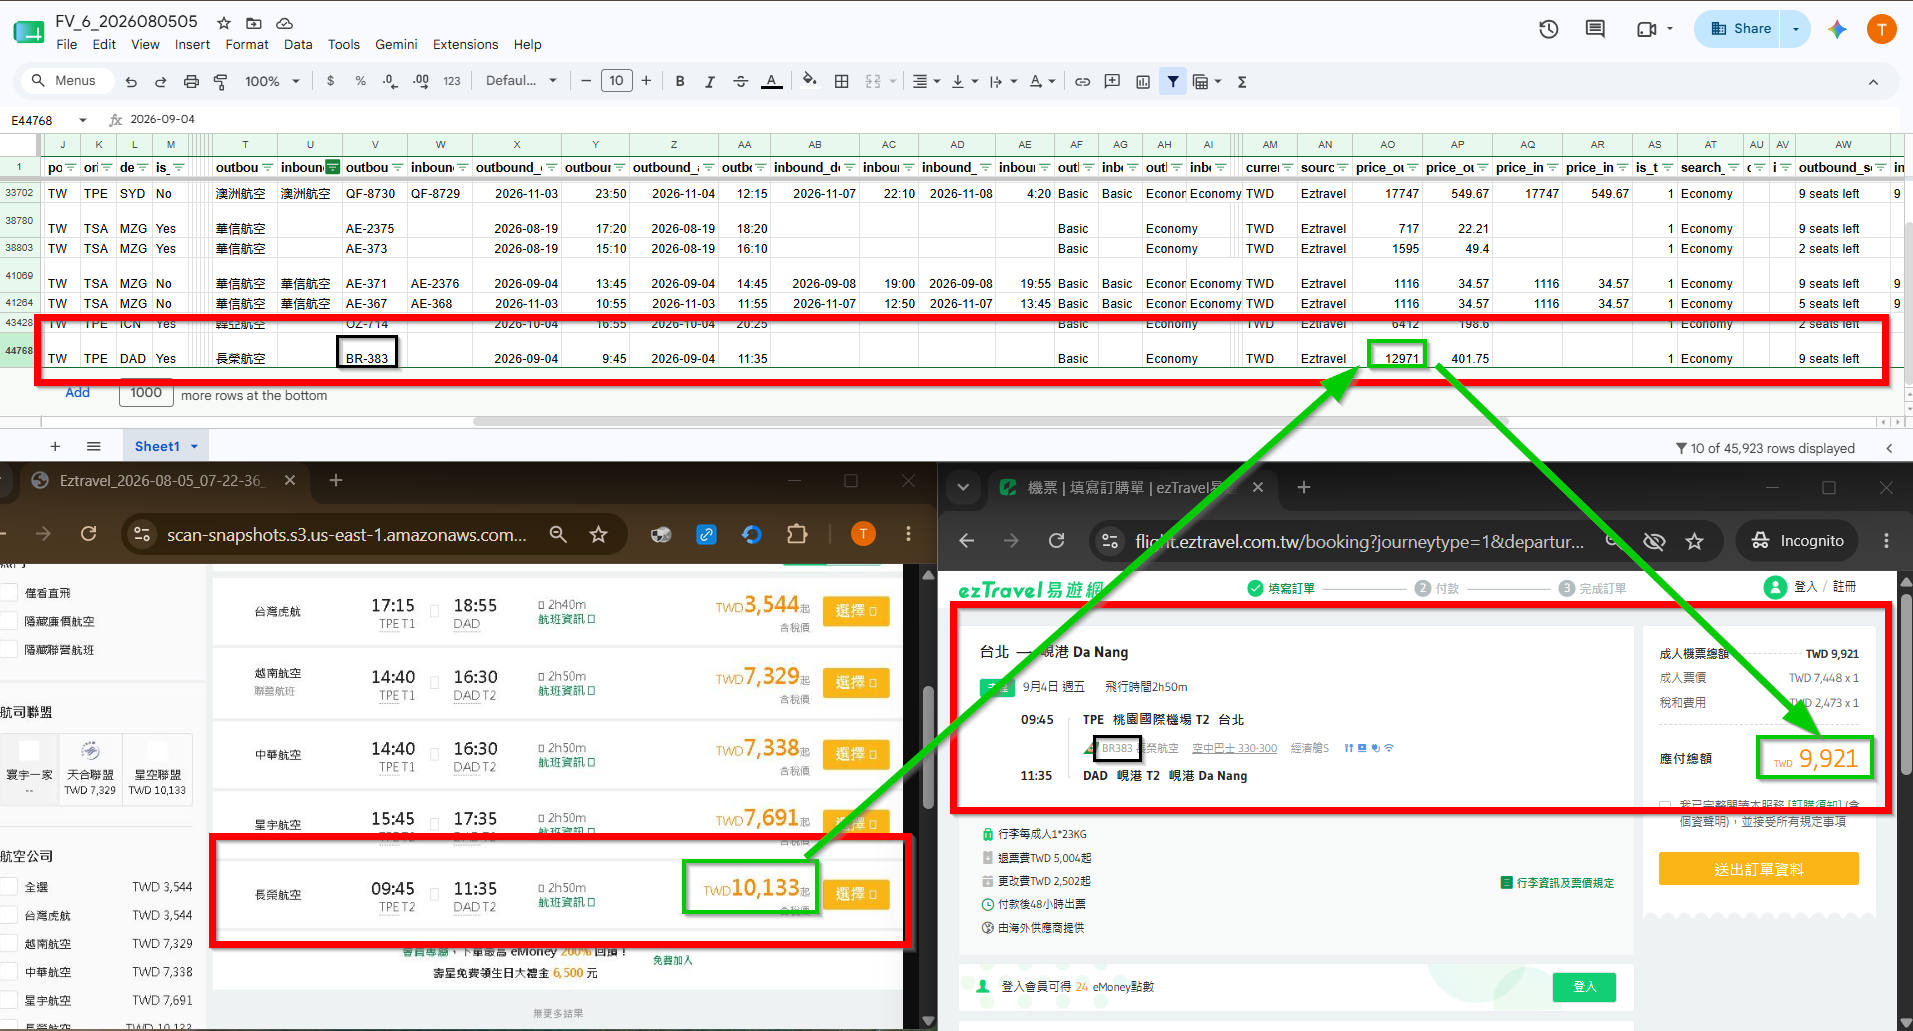Open the text color picker
This screenshot has width=1913, height=1031.
(x=772, y=81)
